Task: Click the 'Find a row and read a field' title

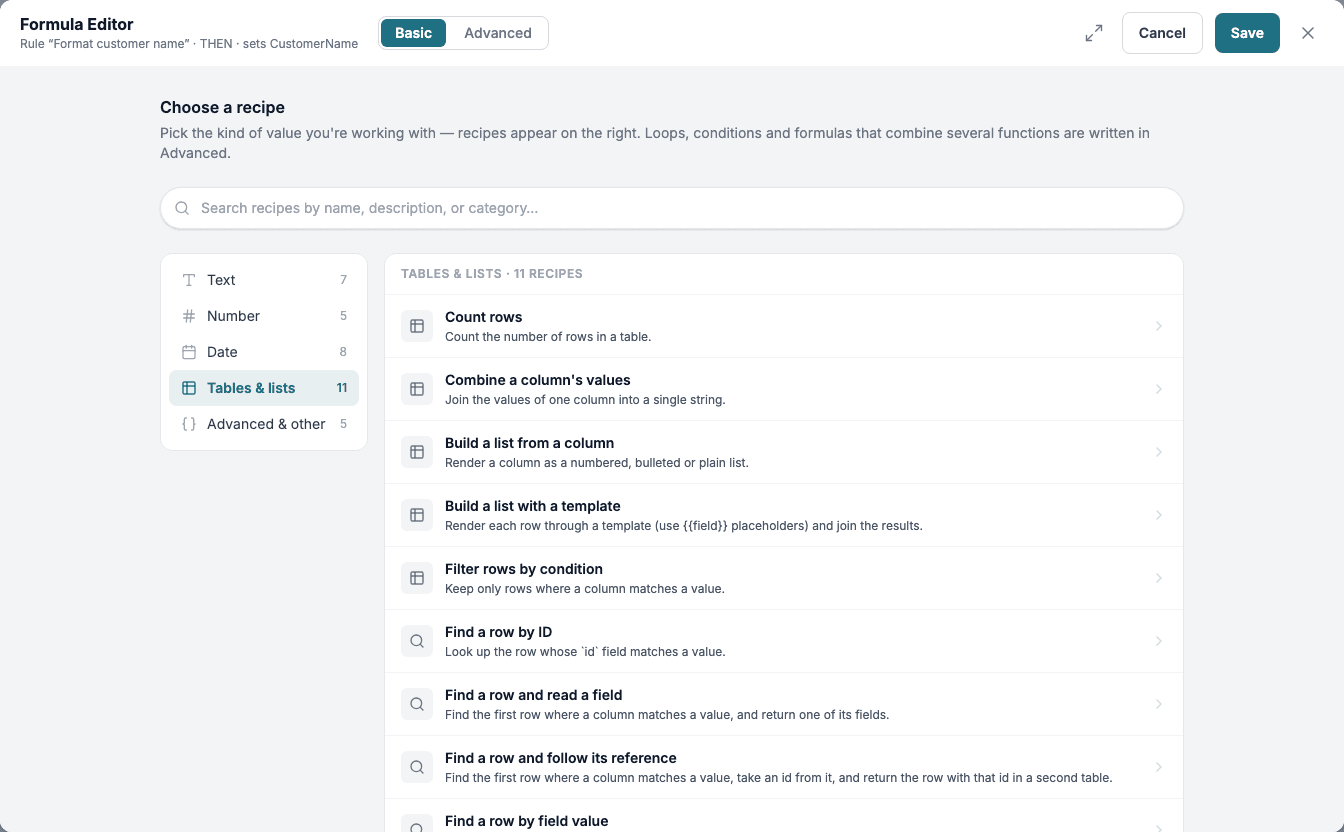Action: pos(534,695)
